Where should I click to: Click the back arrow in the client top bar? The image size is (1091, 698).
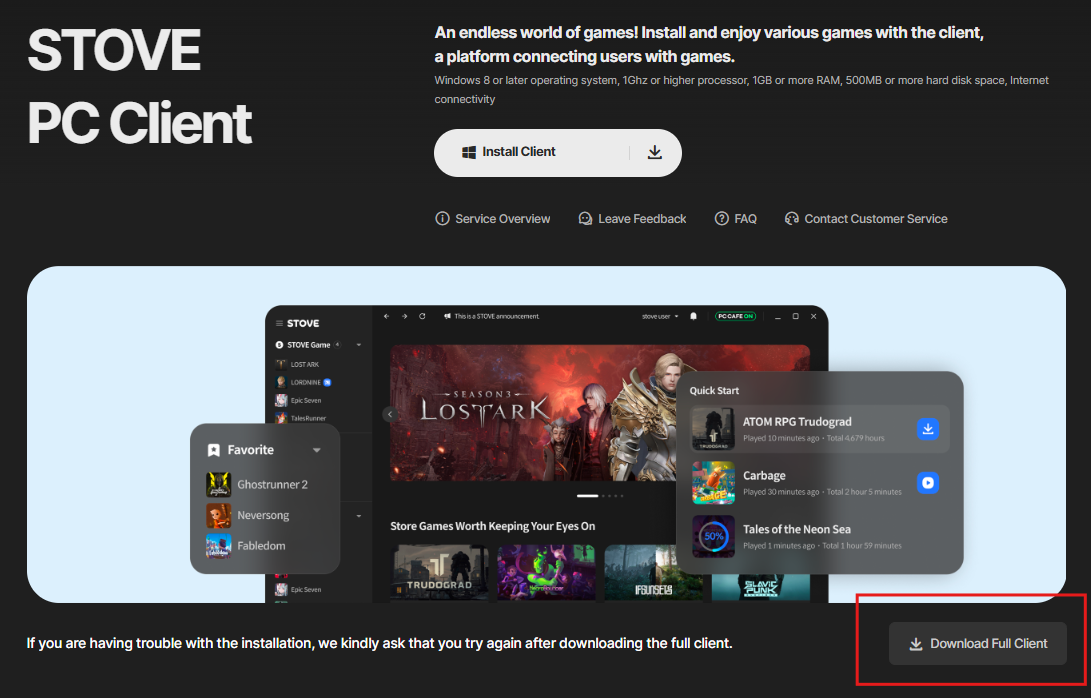pos(386,316)
